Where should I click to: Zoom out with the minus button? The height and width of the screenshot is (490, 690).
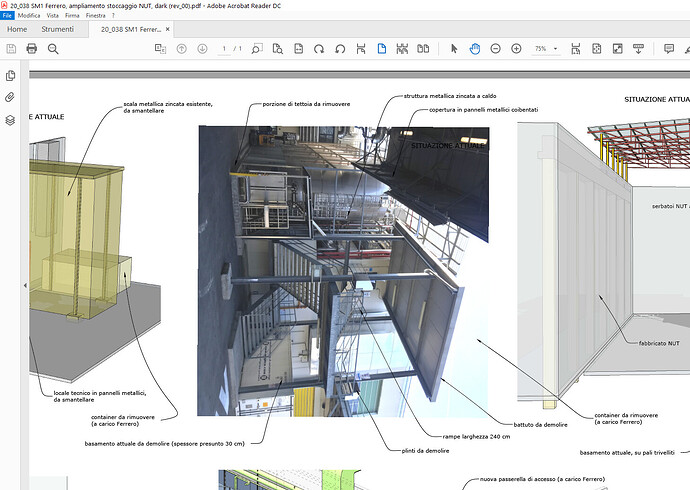(496, 49)
